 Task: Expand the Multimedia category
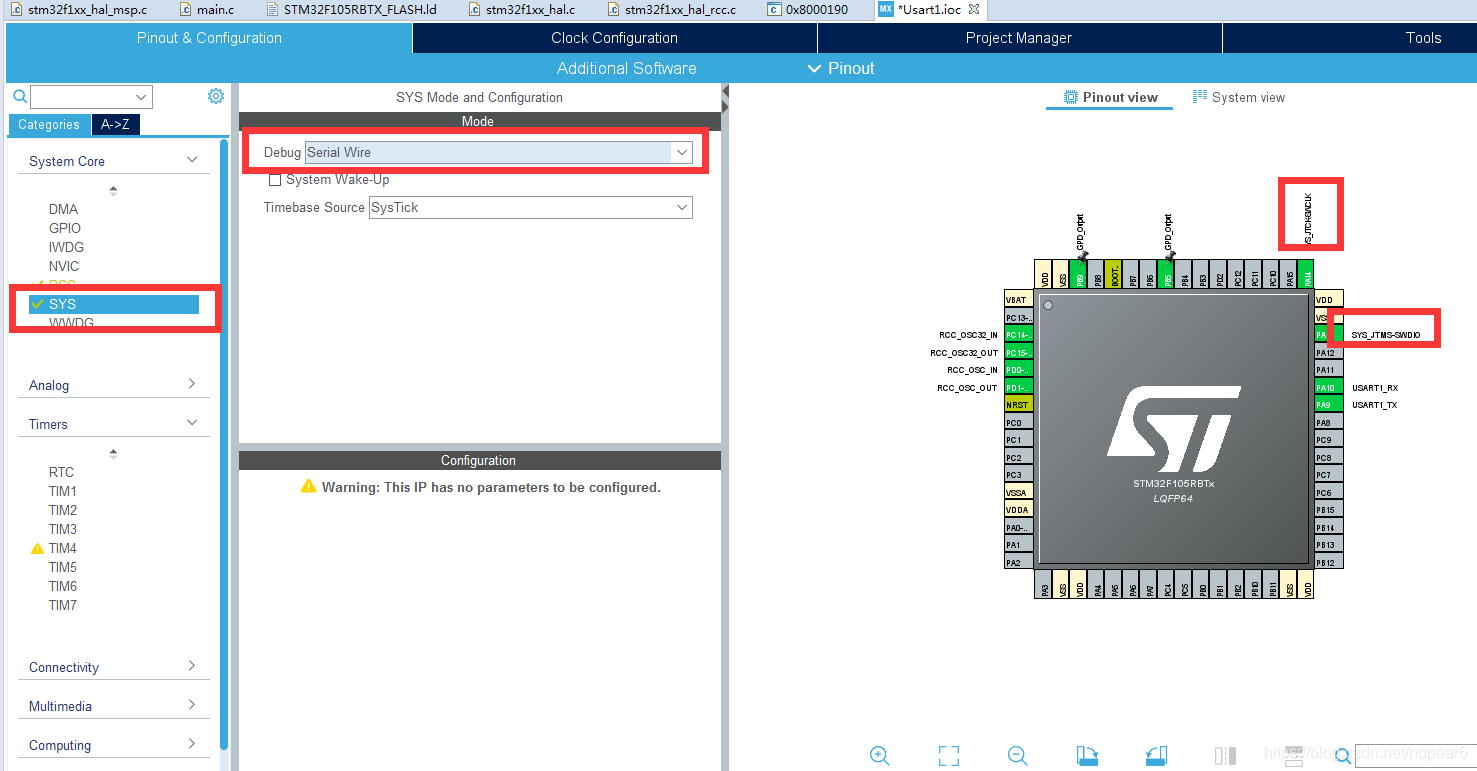pos(192,705)
